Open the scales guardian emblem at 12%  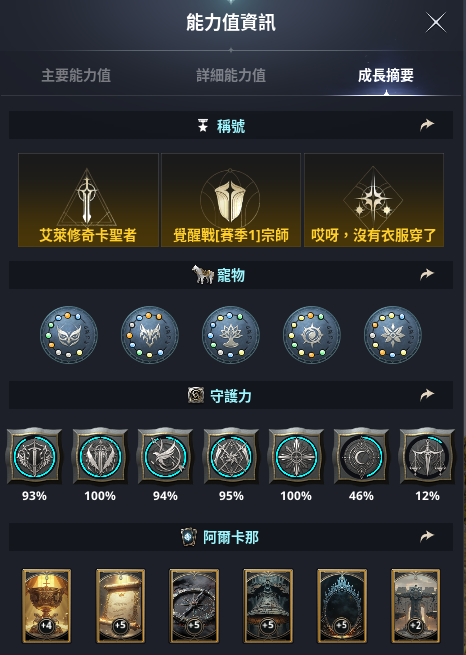427,456
